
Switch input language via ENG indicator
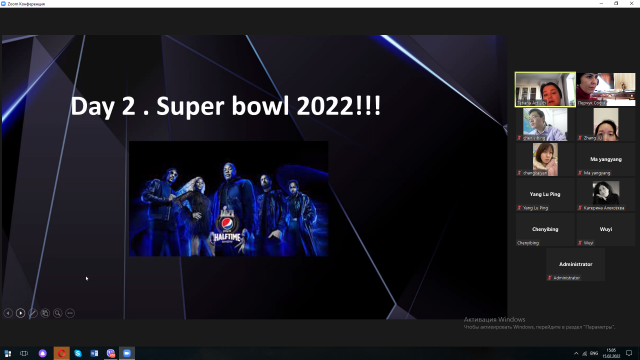pyautogui.click(x=594, y=353)
